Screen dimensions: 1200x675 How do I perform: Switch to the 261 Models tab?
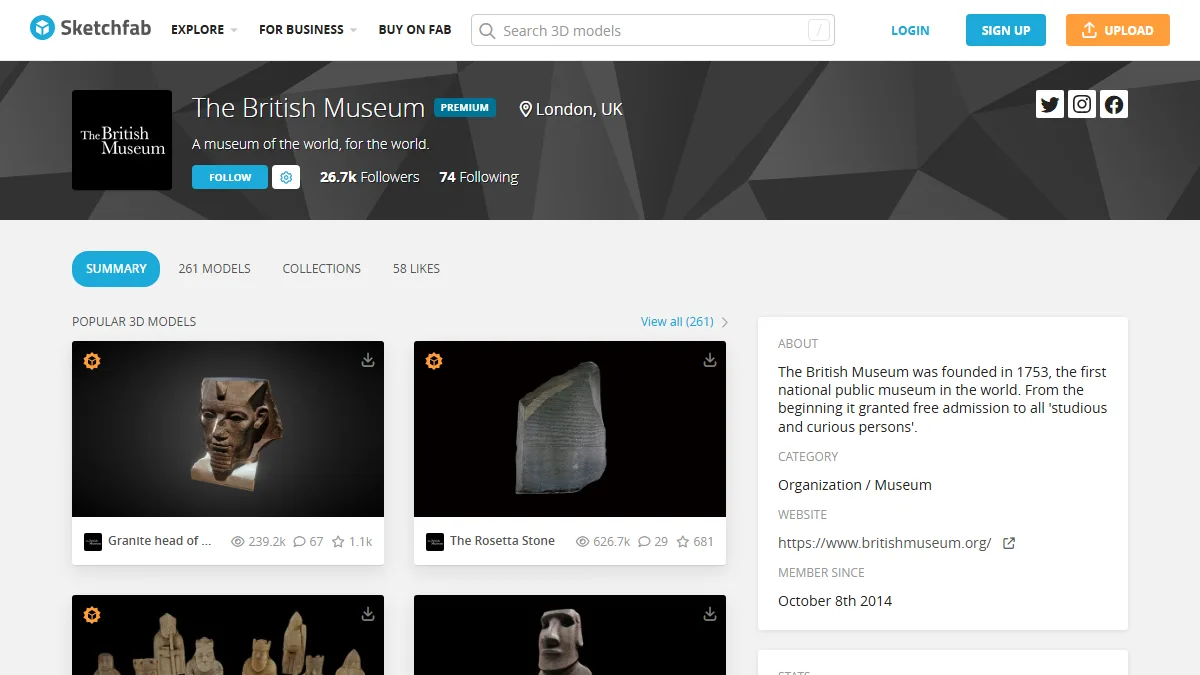214,268
